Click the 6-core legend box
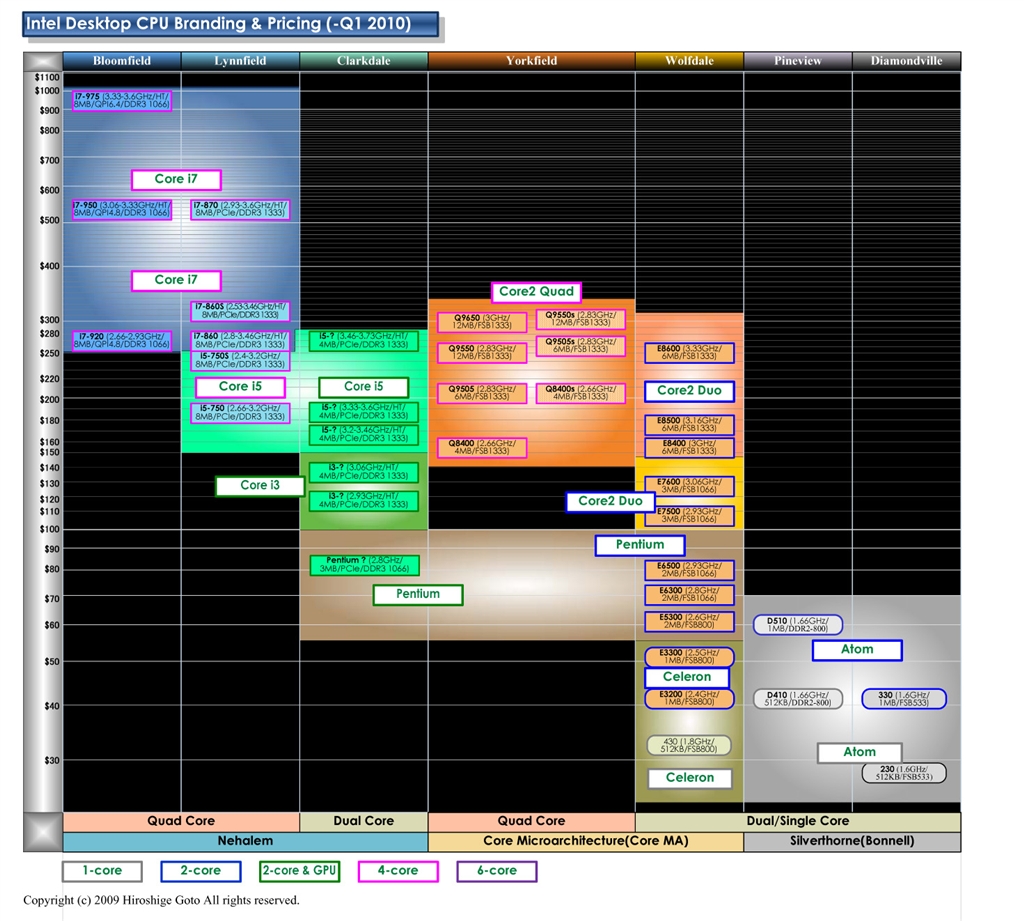The width and height of the screenshot is (1024, 921). (x=497, y=871)
